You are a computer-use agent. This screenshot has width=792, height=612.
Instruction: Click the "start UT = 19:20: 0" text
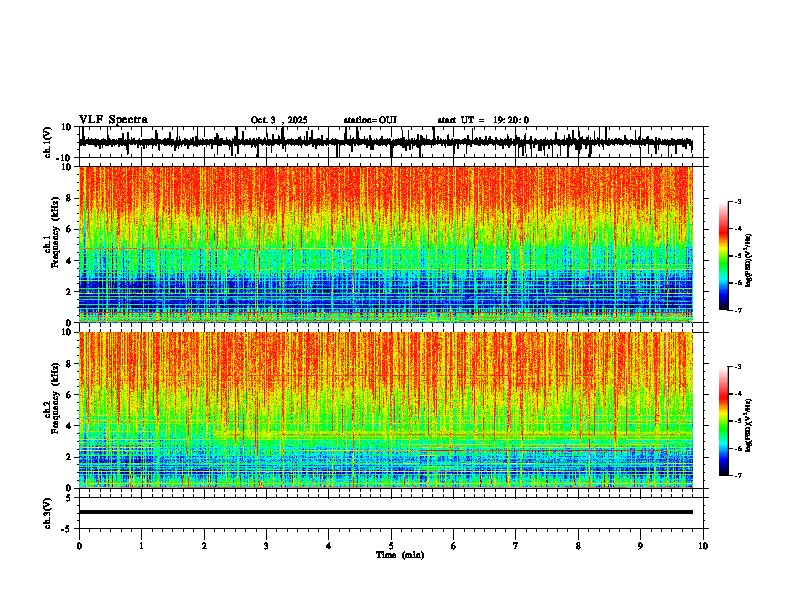tap(483, 120)
